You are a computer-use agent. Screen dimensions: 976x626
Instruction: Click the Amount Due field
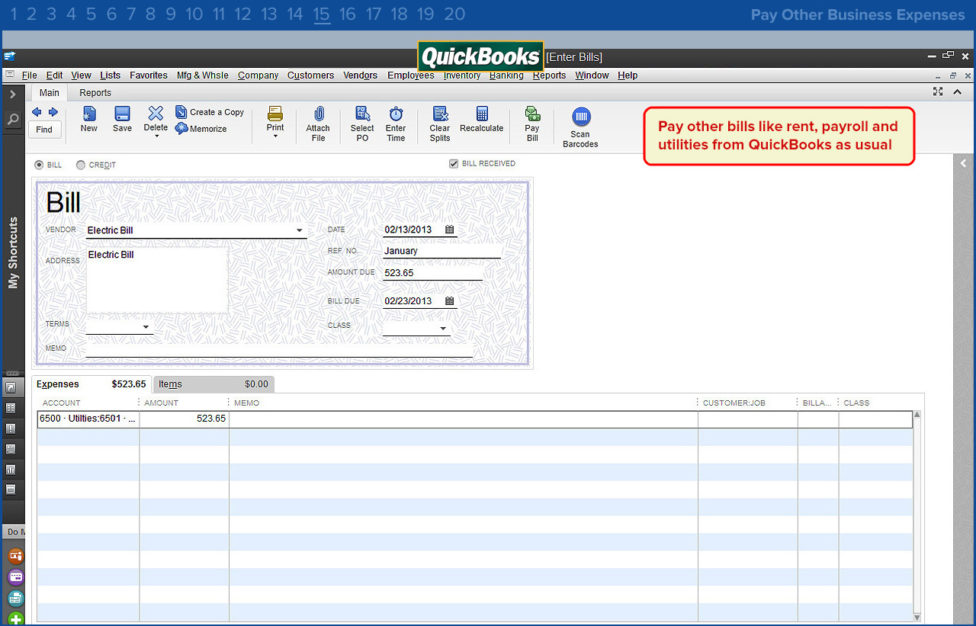[x=433, y=273]
